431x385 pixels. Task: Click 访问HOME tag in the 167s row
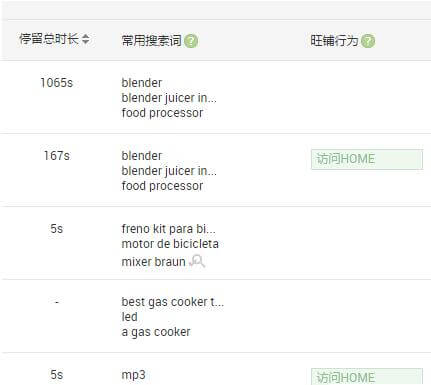(367, 159)
